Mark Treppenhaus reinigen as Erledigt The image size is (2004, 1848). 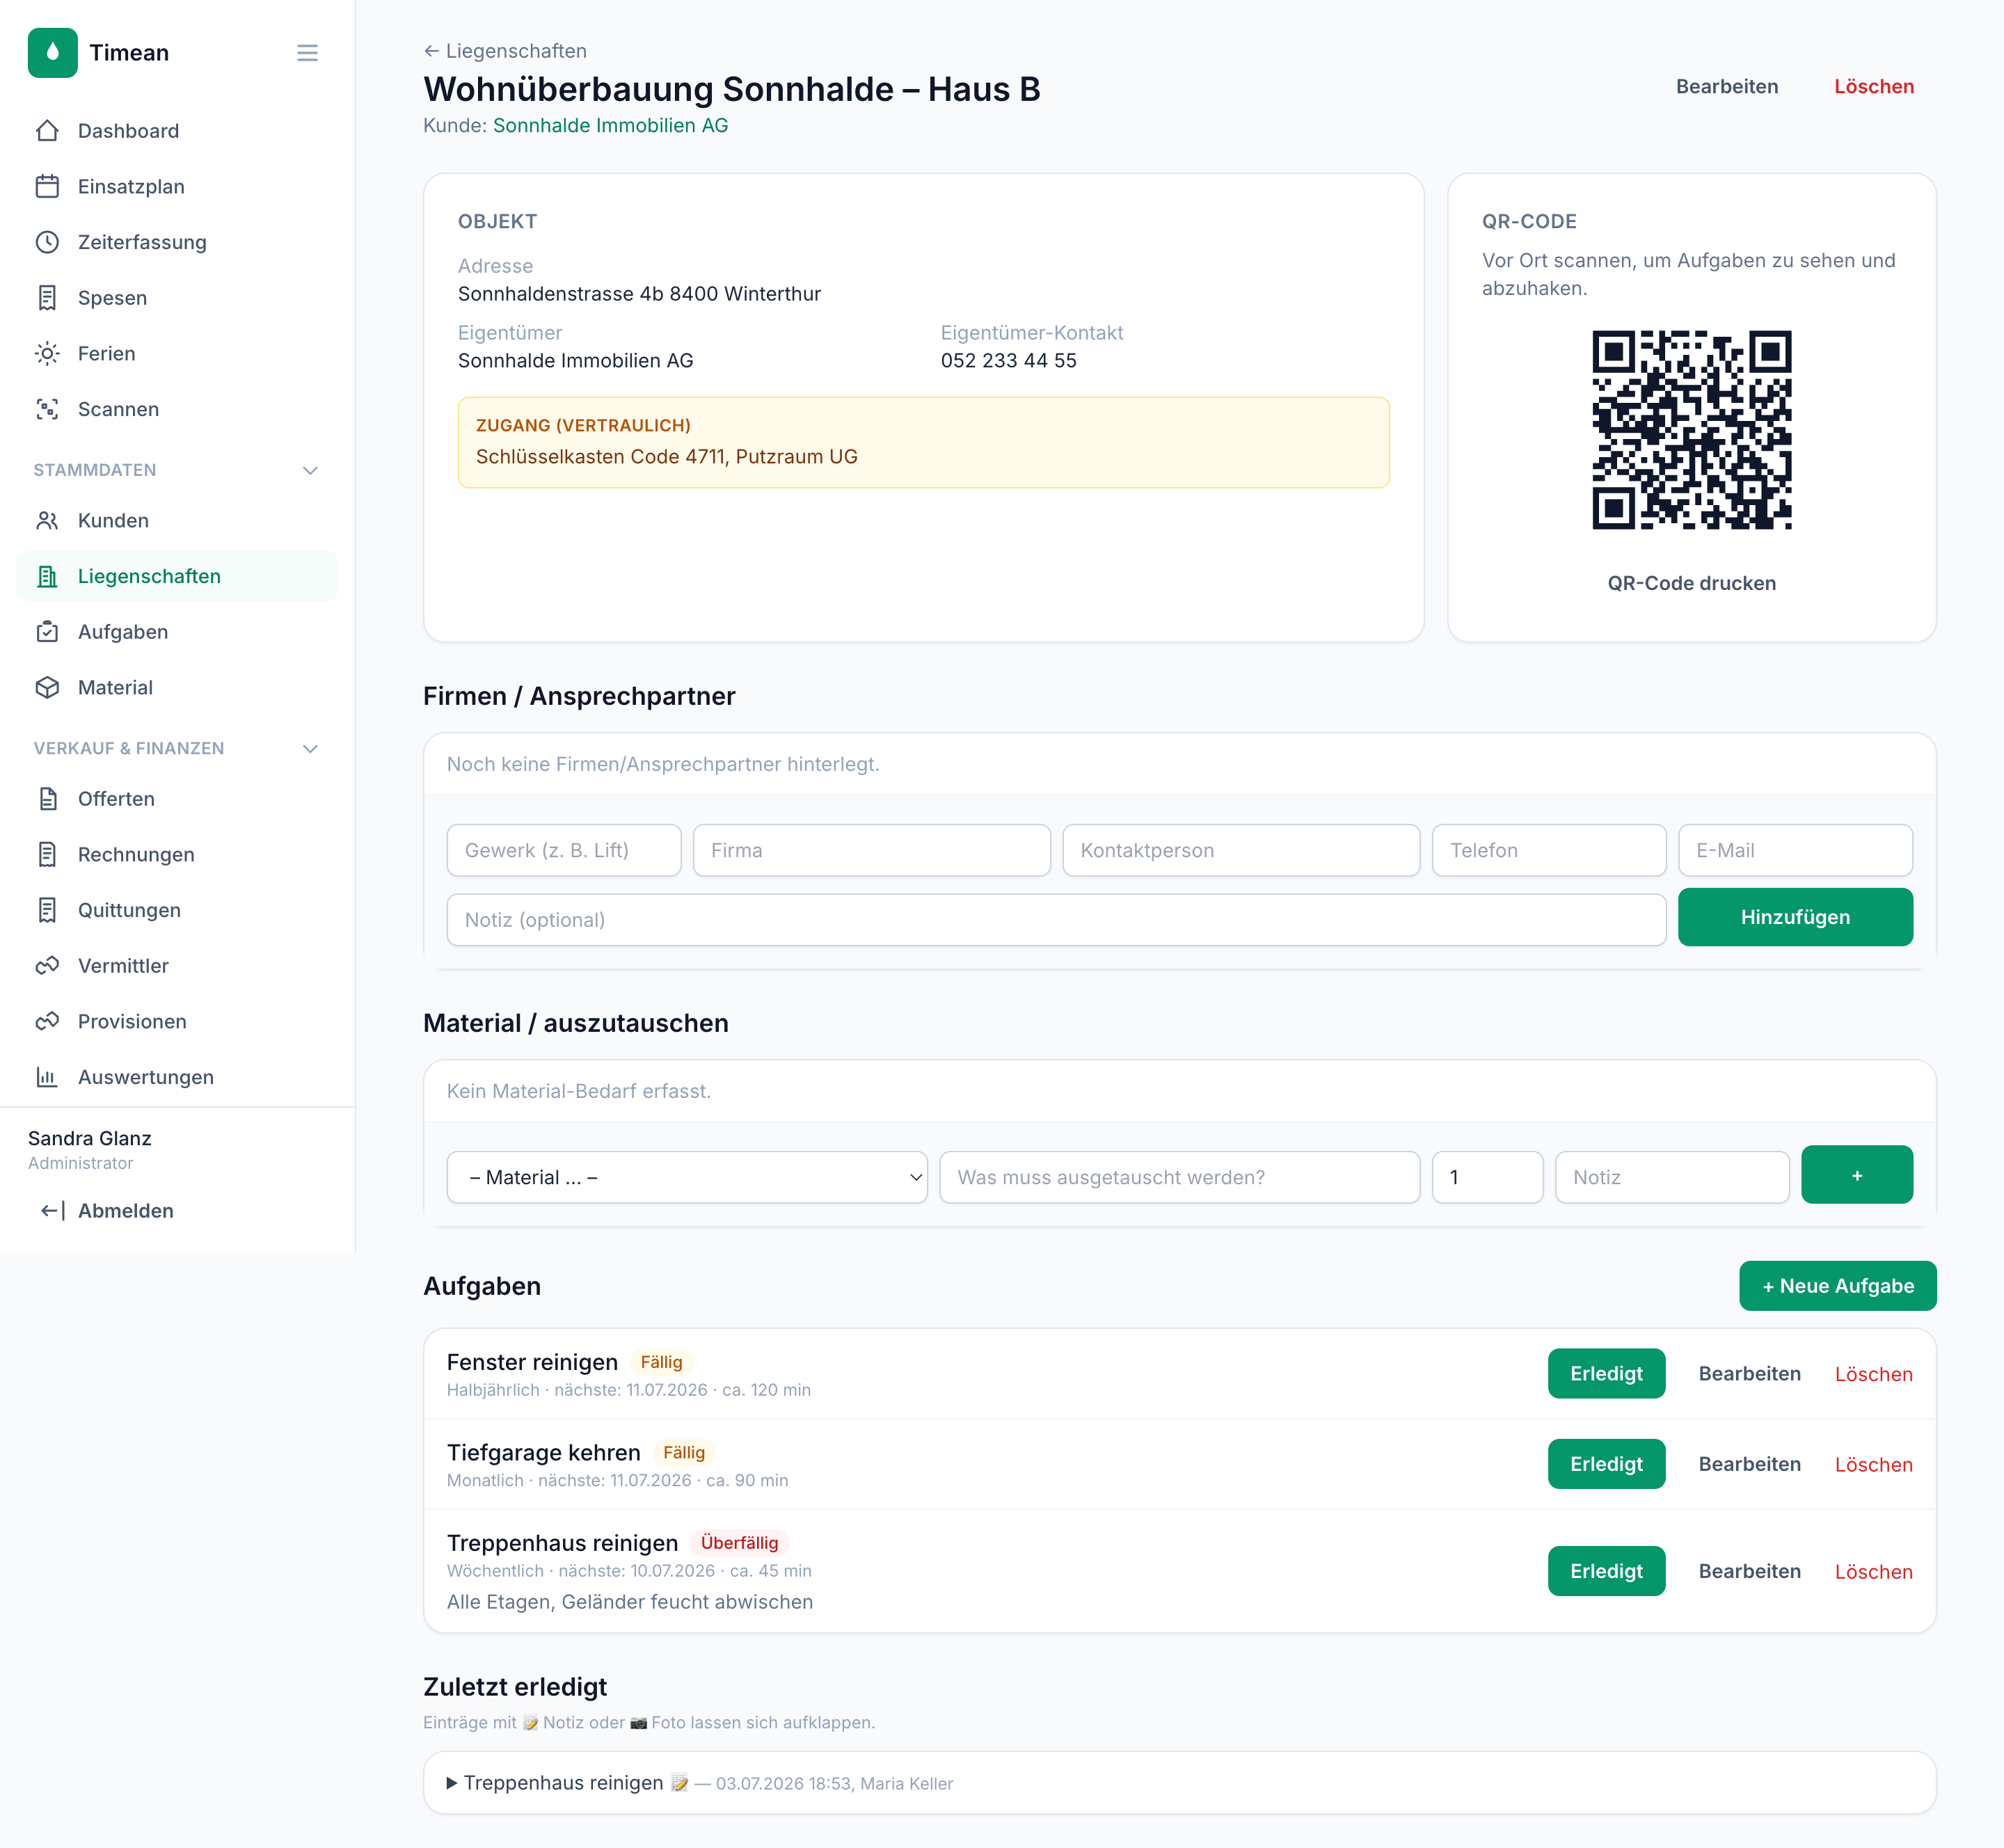click(1606, 1571)
